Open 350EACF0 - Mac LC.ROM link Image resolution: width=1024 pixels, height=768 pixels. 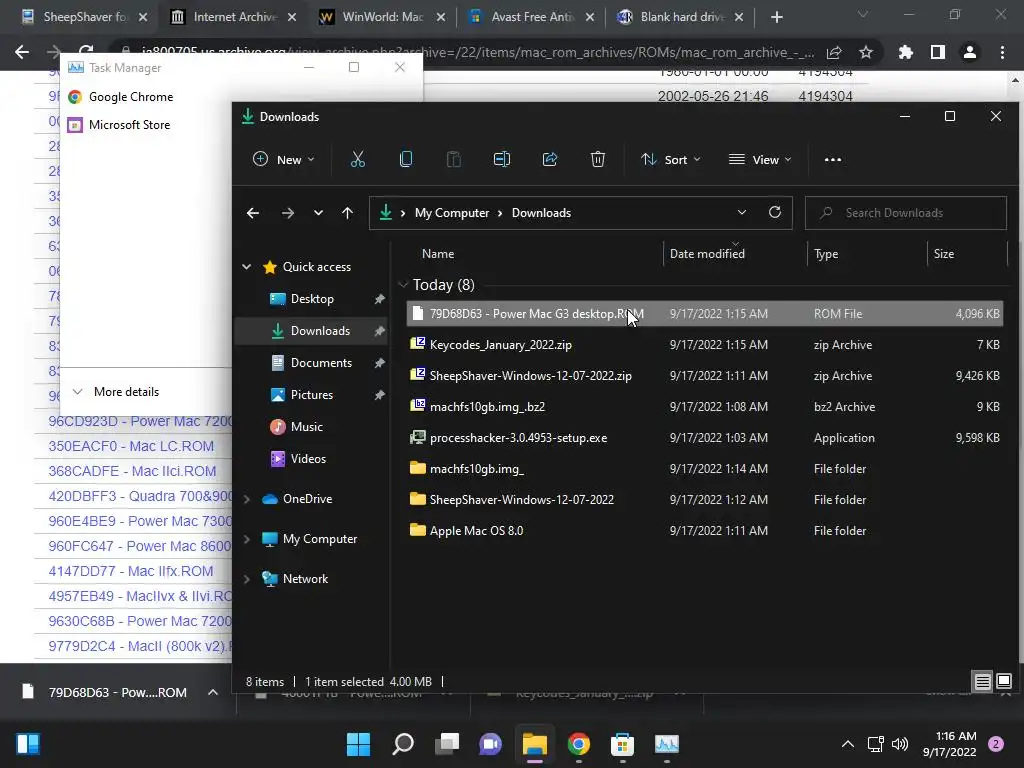point(131,446)
